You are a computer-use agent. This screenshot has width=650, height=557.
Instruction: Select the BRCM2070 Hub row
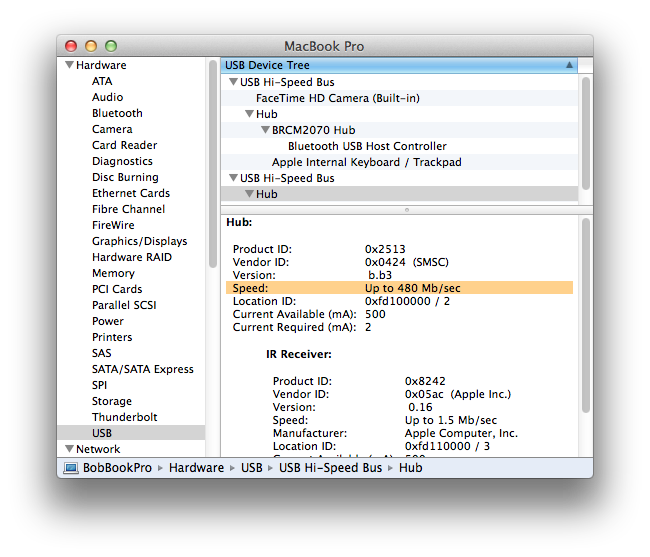pyautogui.click(x=399, y=130)
